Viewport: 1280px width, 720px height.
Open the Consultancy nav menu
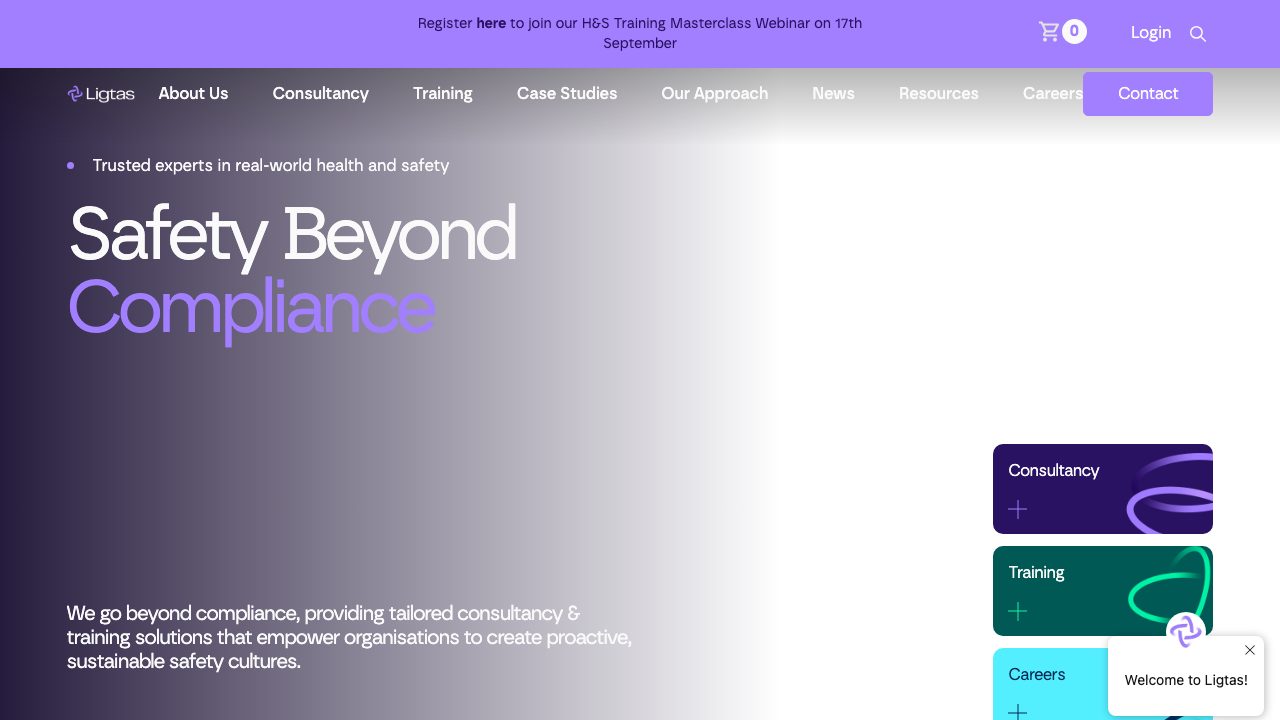321,93
